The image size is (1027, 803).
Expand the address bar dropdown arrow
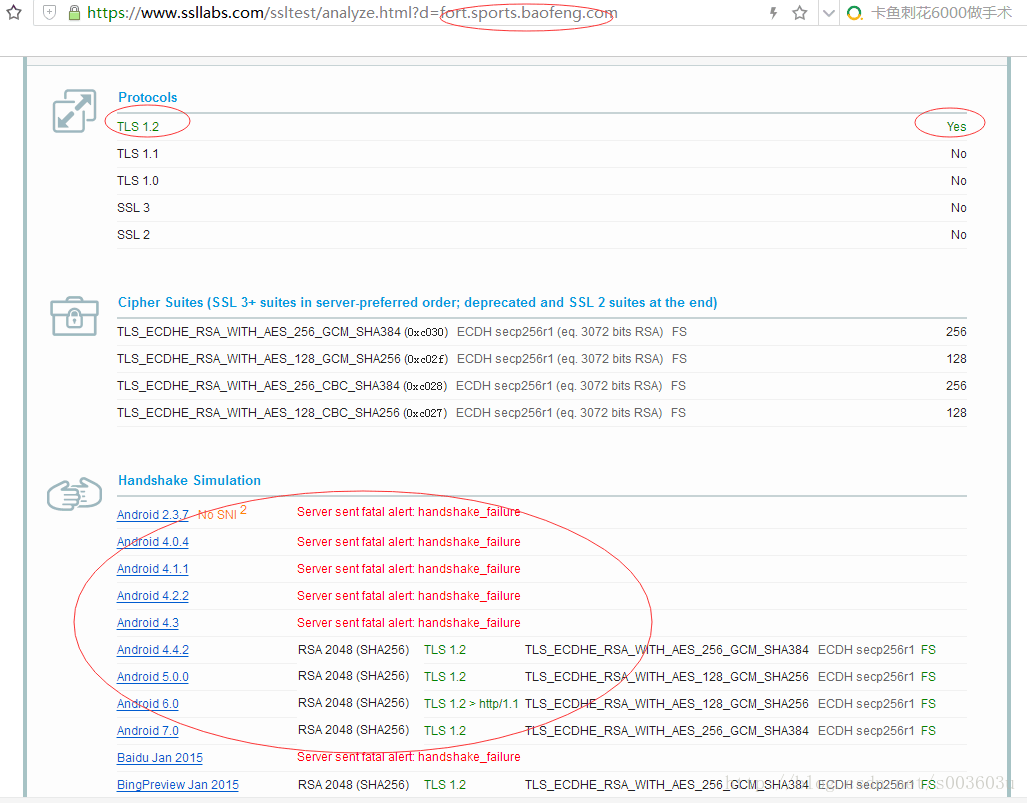coord(829,13)
